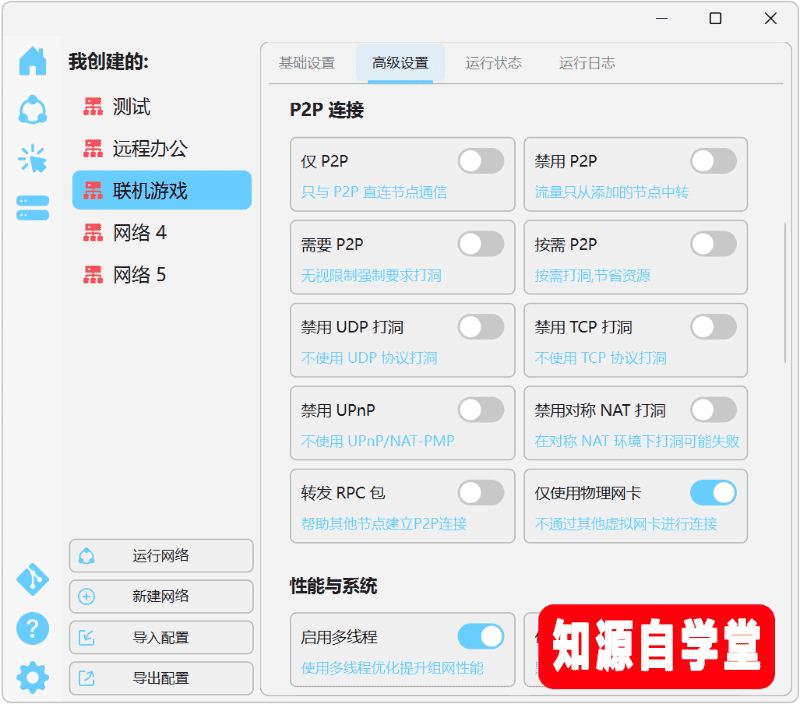Viewport: 800px width, 704px height.
Task: Click the network icon beside 网络 4
Action: tap(93, 232)
